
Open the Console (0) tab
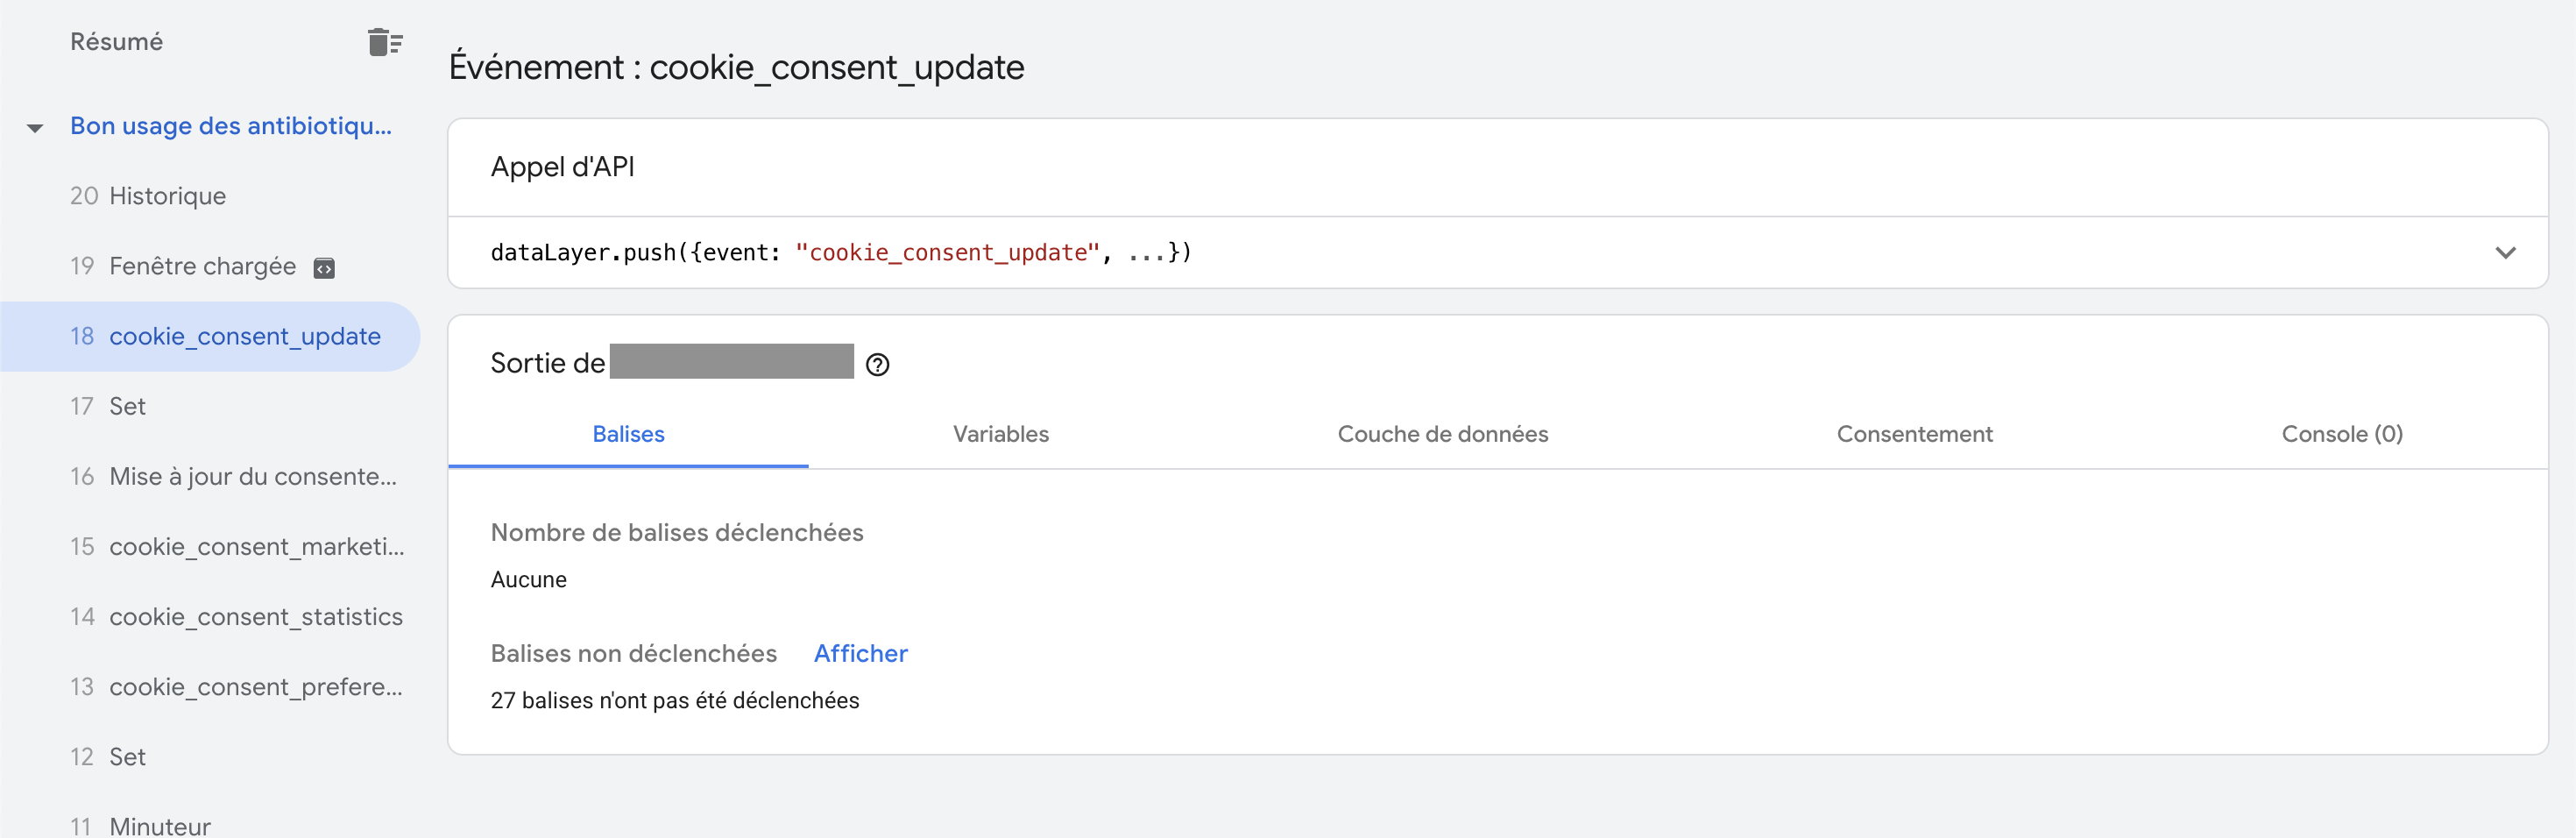coord(2341,434)
